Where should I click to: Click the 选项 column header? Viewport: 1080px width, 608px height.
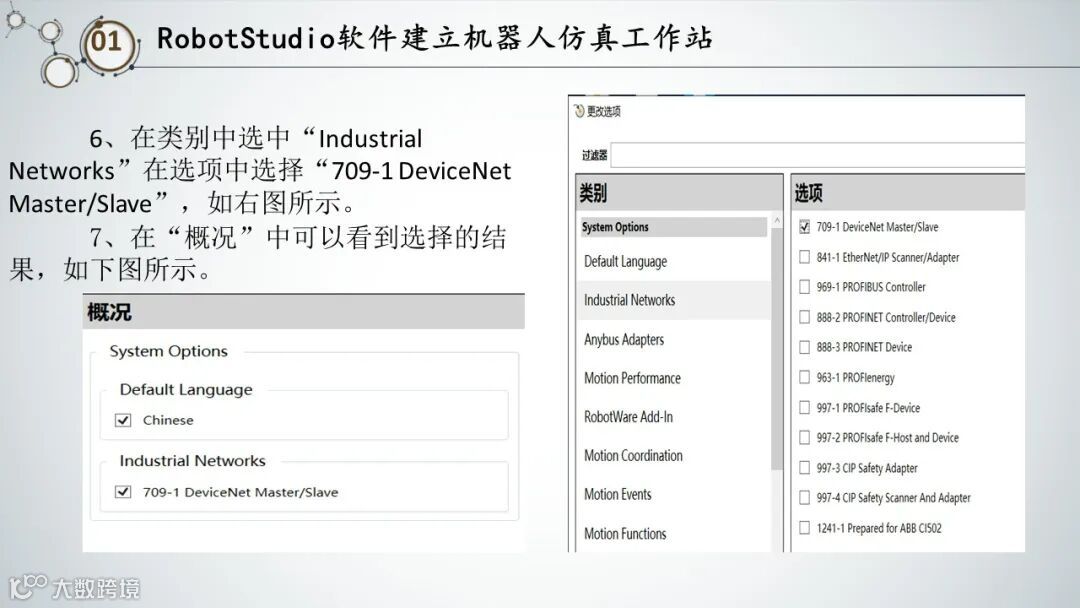(908, 193)
